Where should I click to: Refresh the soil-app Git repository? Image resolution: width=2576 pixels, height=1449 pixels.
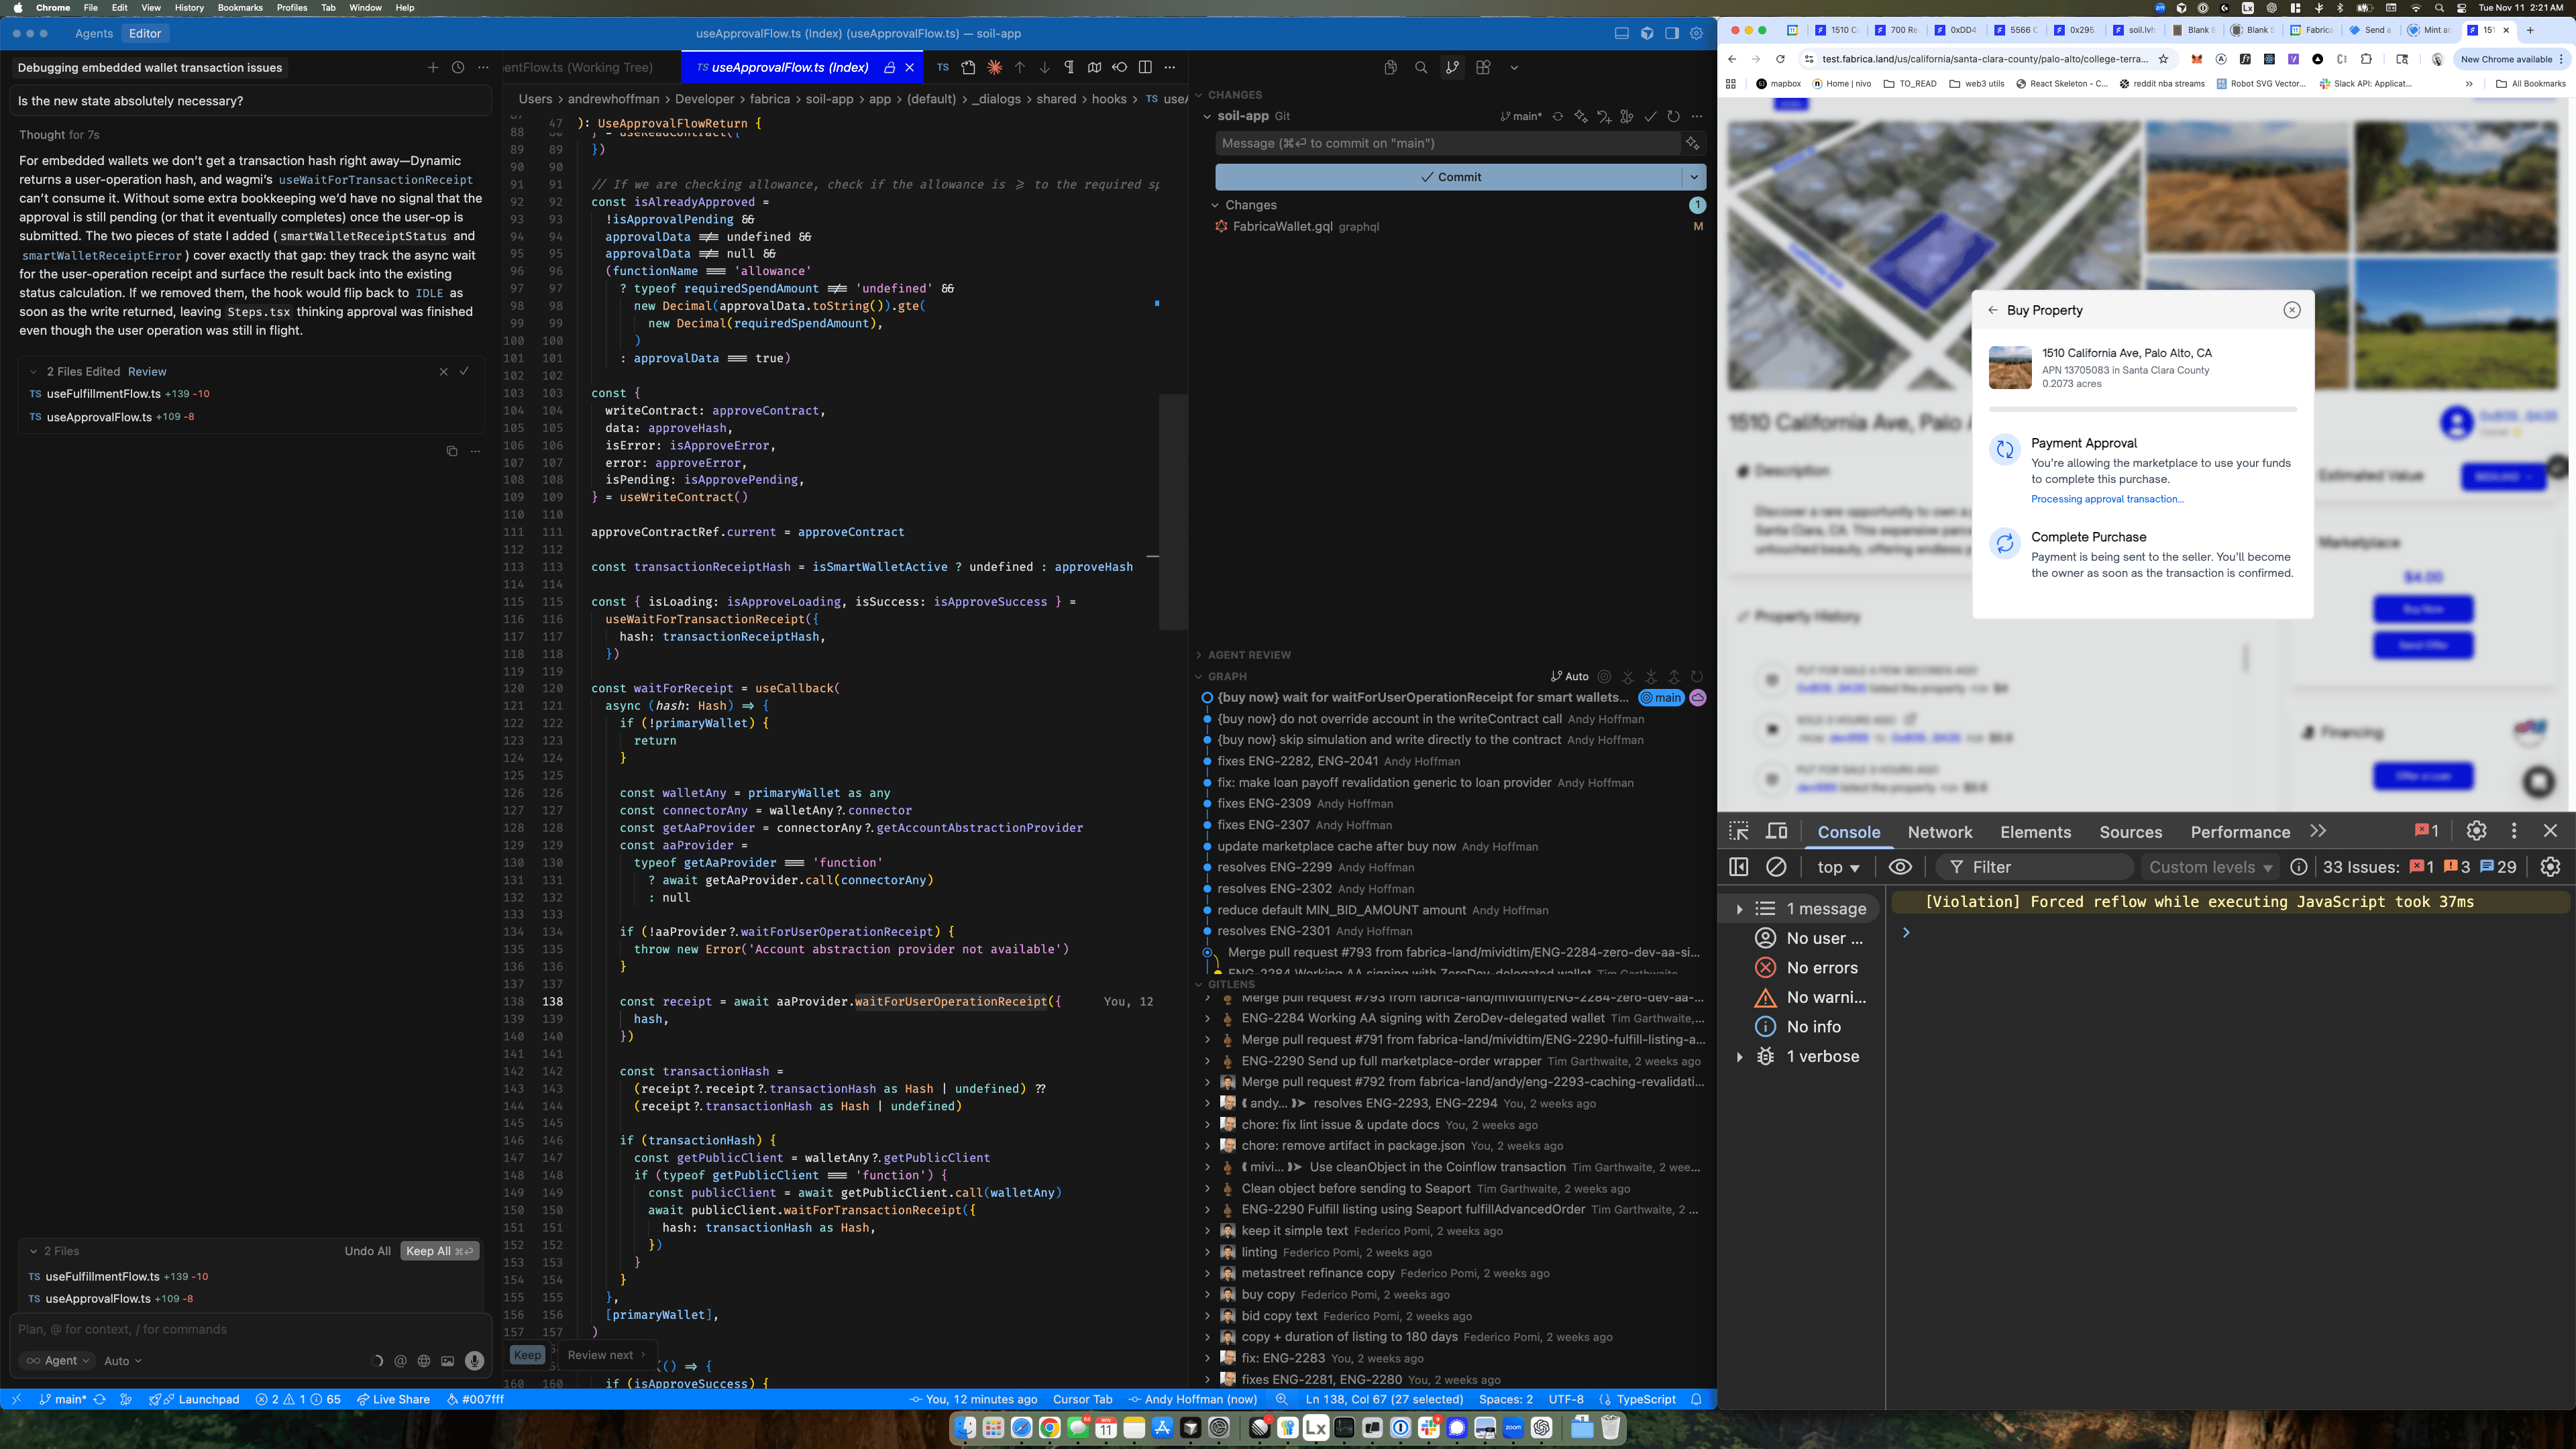point(1673,116)
